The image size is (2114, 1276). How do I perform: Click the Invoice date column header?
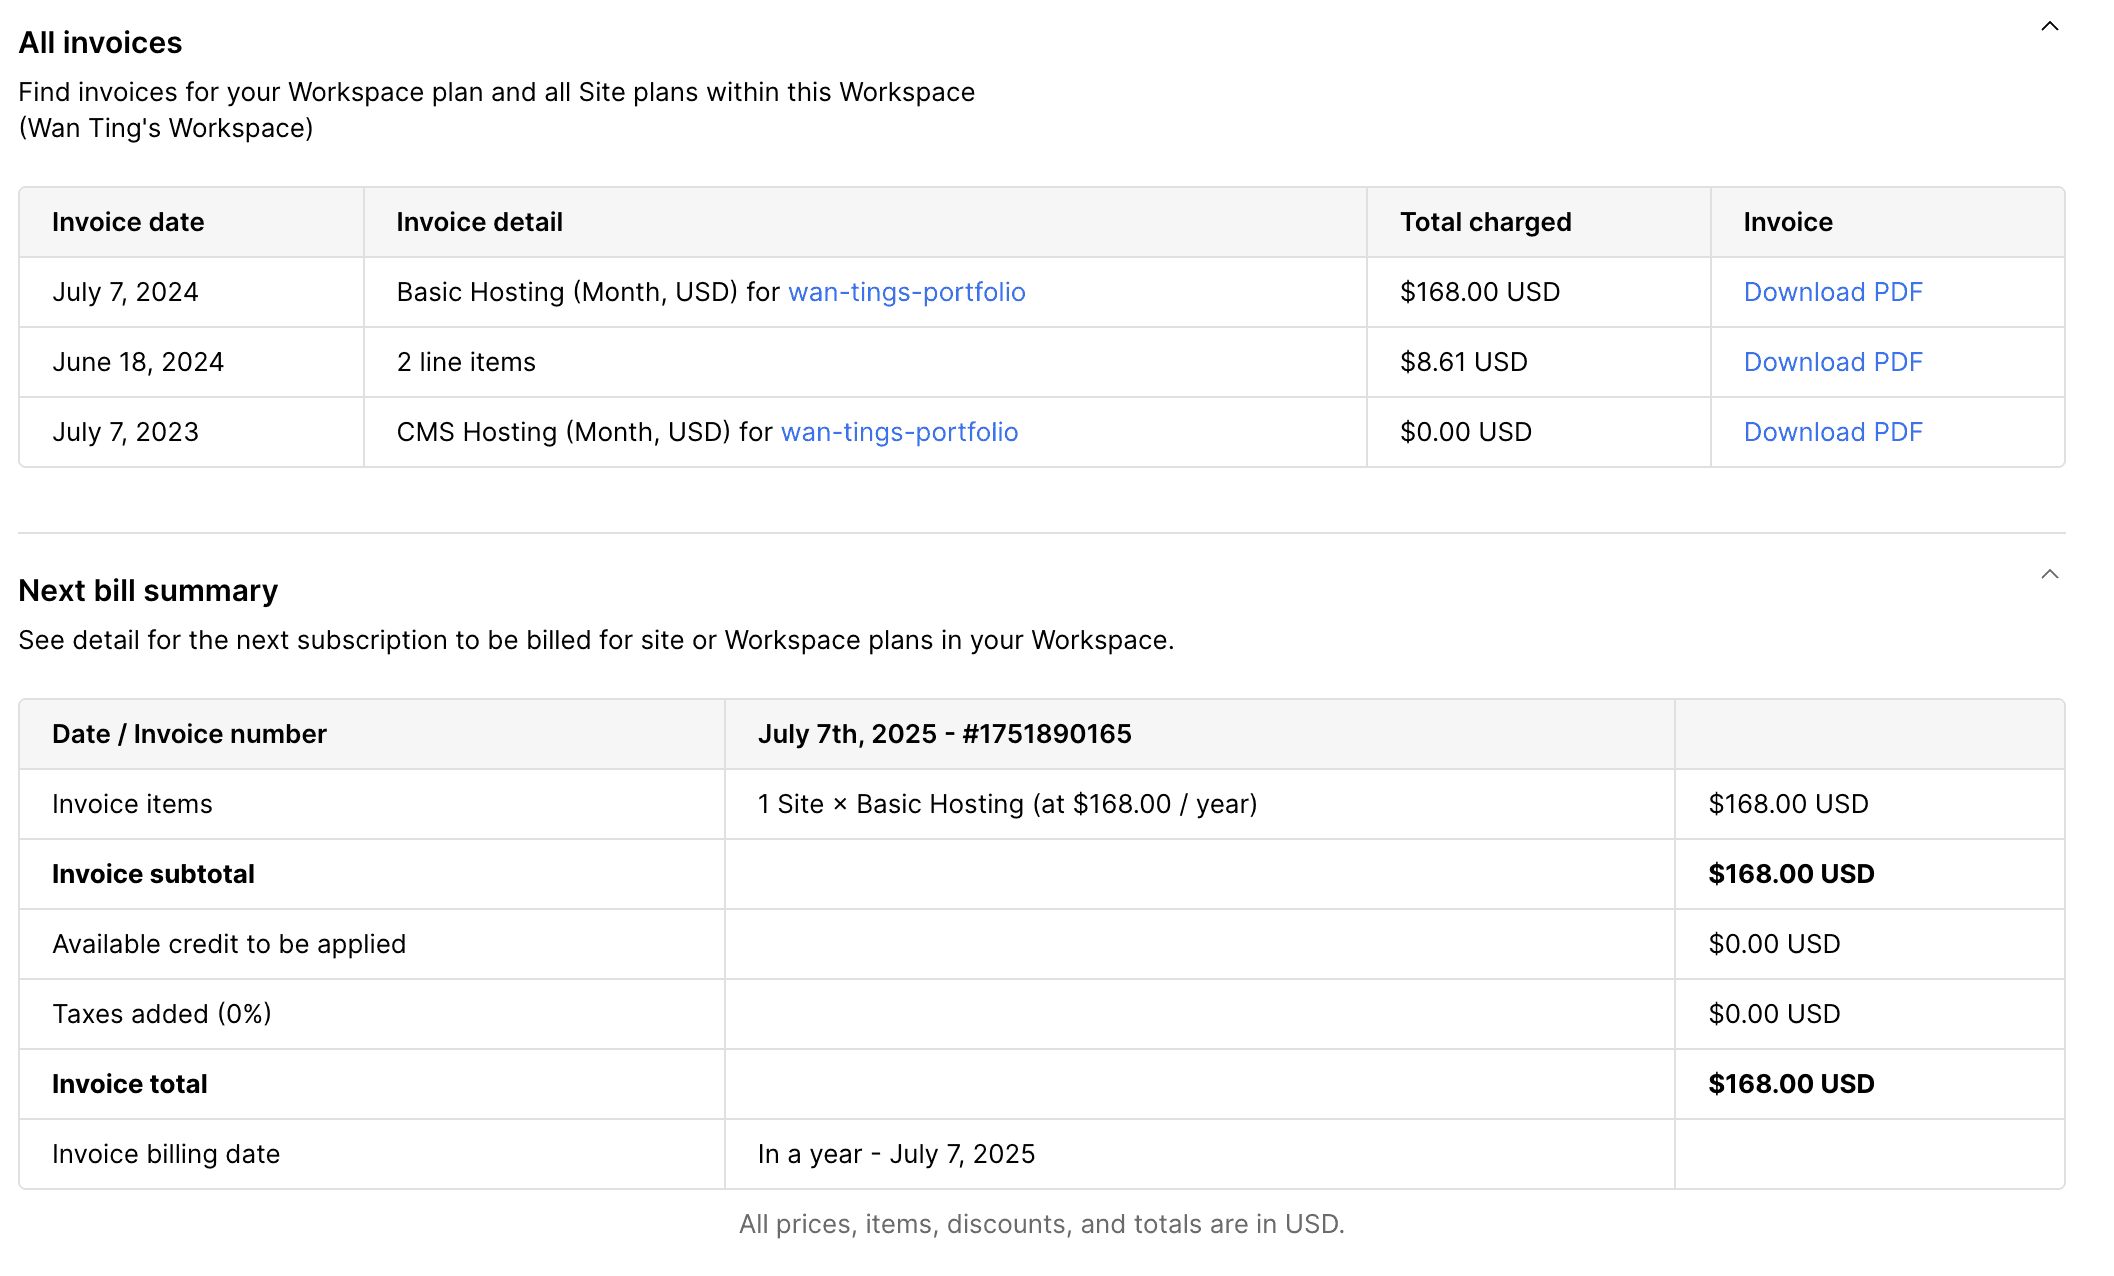(128, 222)
